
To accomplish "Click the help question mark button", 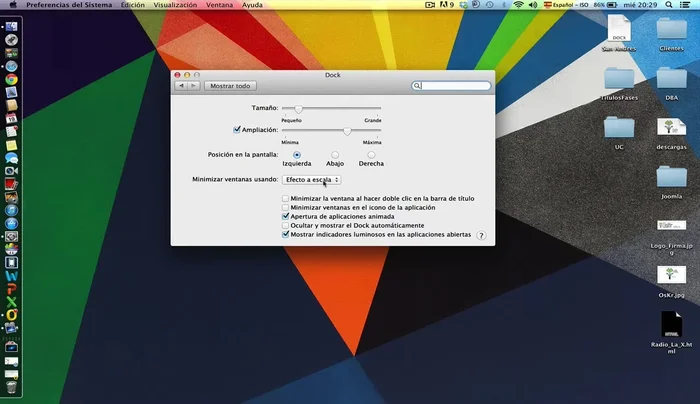I will pyautogui.click(x=481, y=236).
